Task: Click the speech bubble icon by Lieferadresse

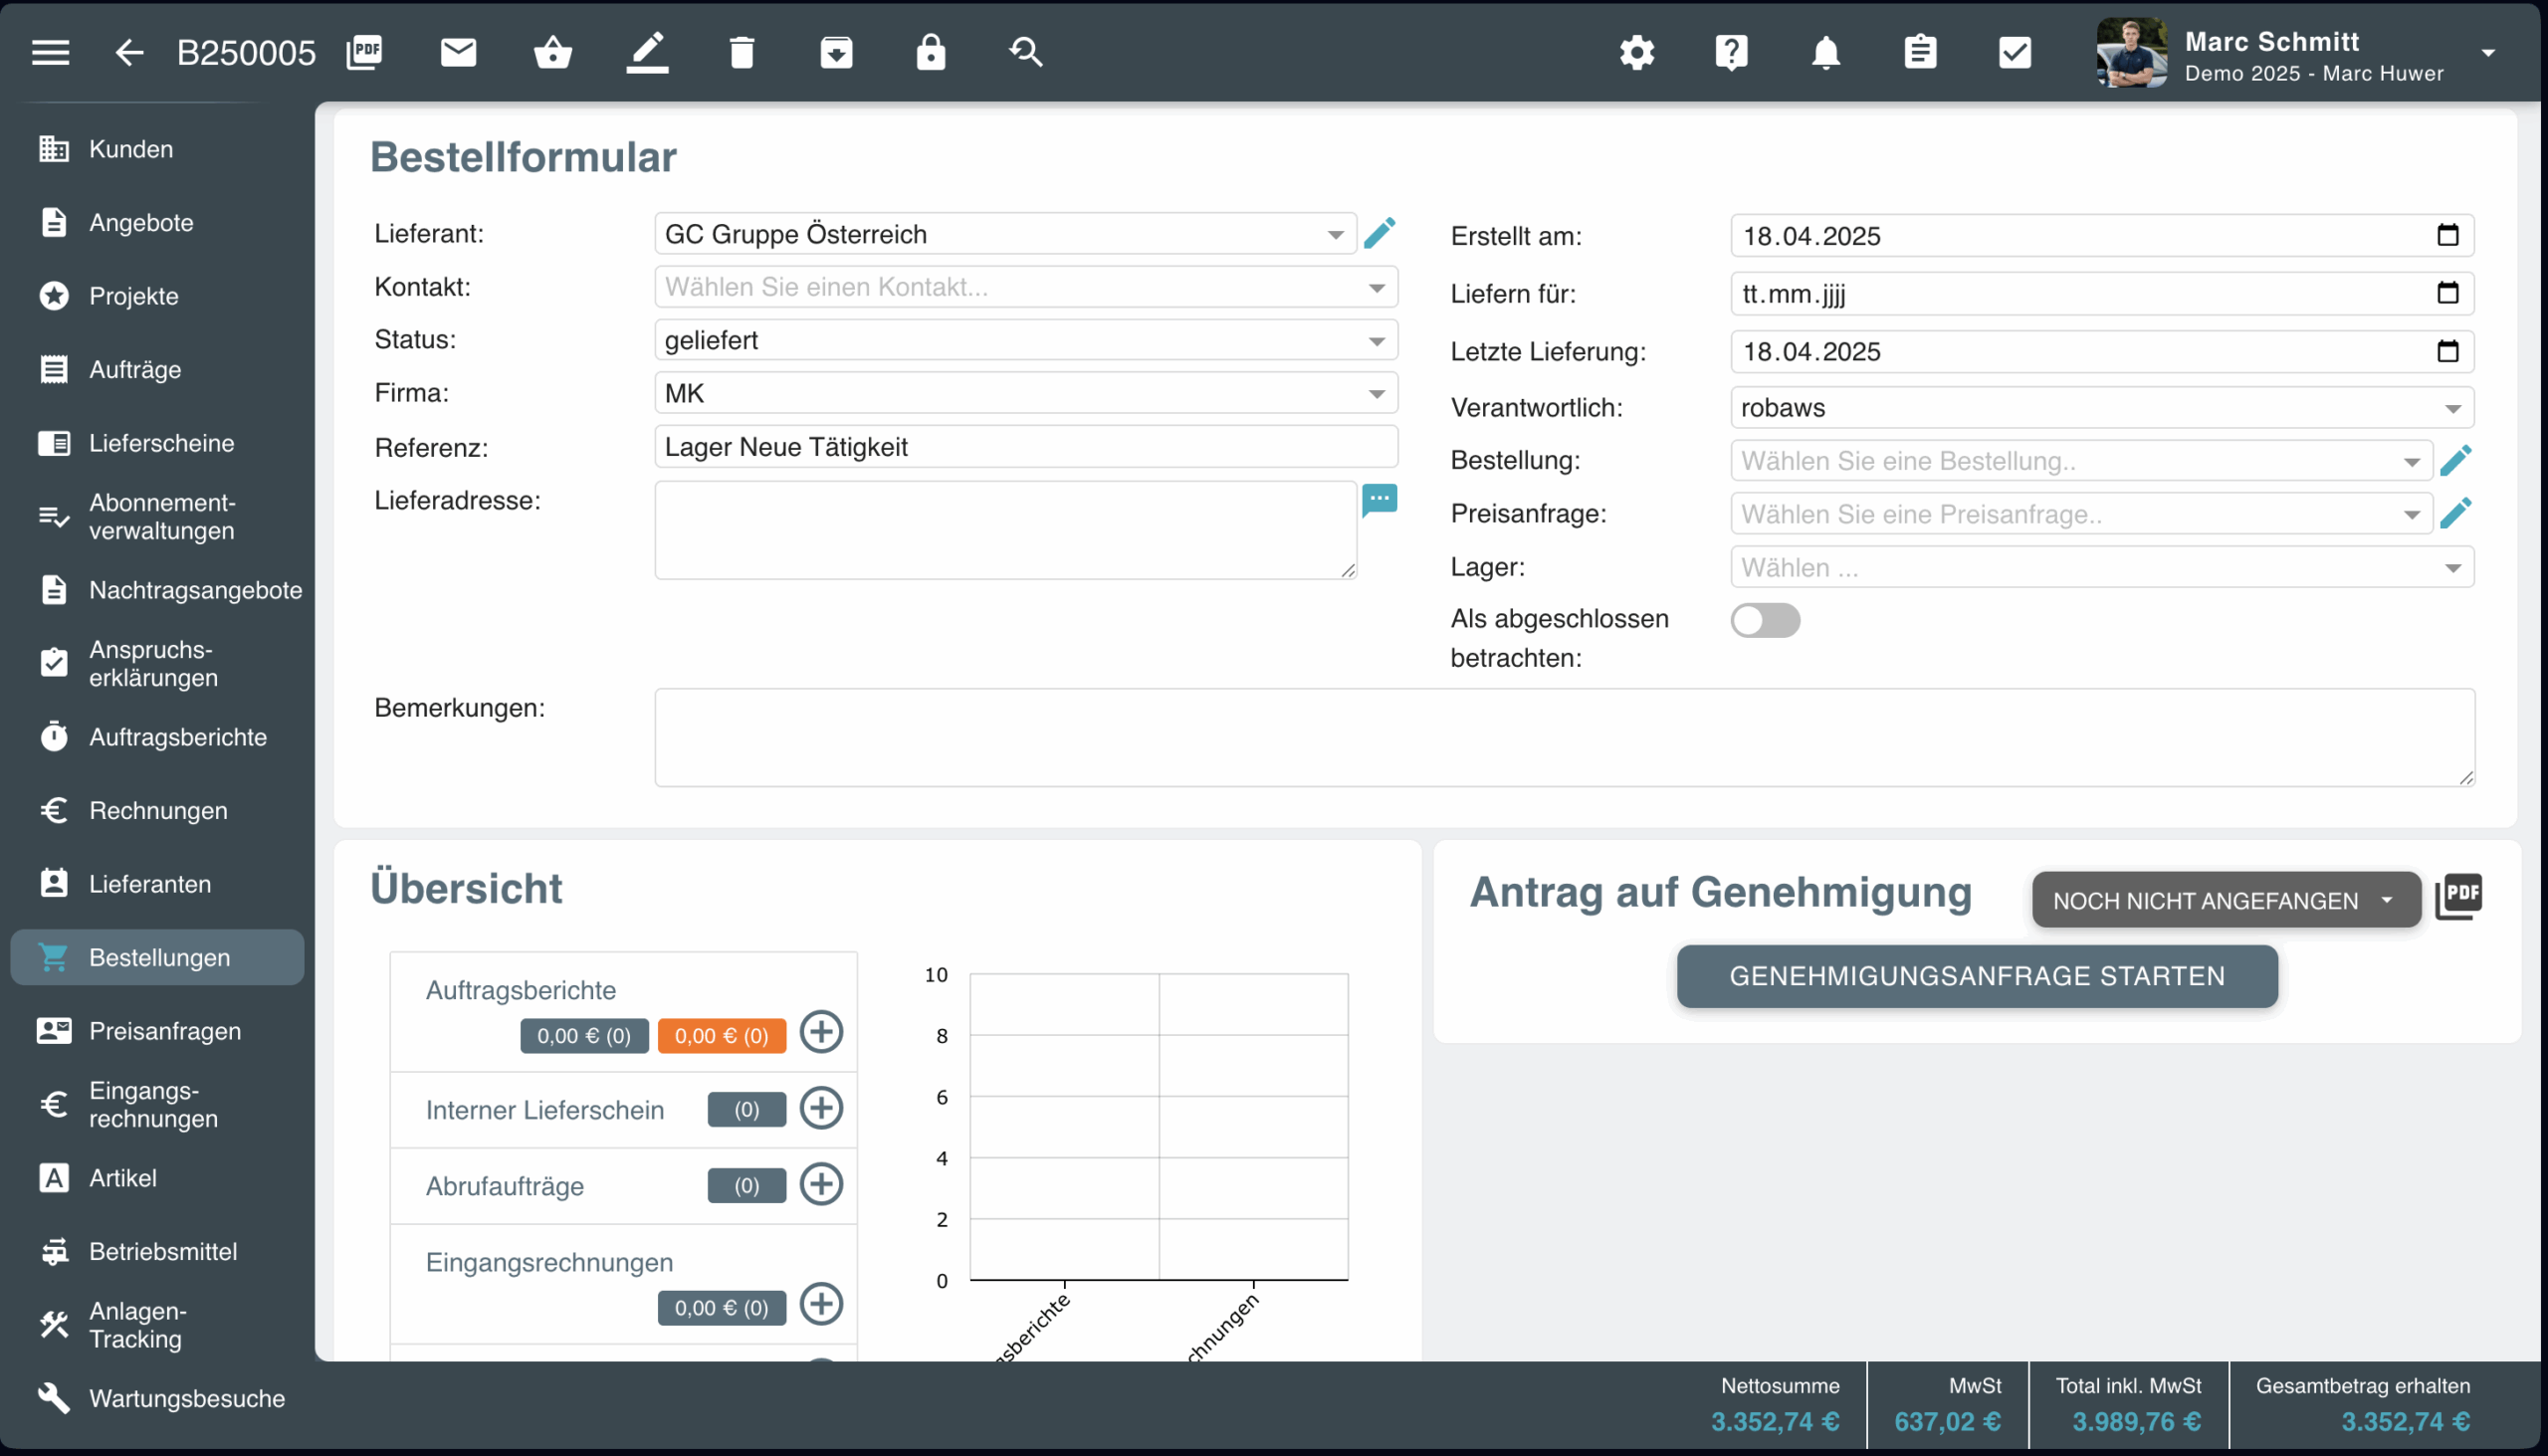Action: point(1379,499)
